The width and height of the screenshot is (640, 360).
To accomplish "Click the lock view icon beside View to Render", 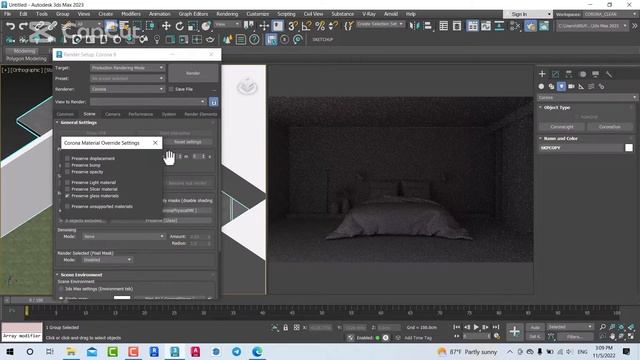I will pyautogui.click(x=213, y=102).
